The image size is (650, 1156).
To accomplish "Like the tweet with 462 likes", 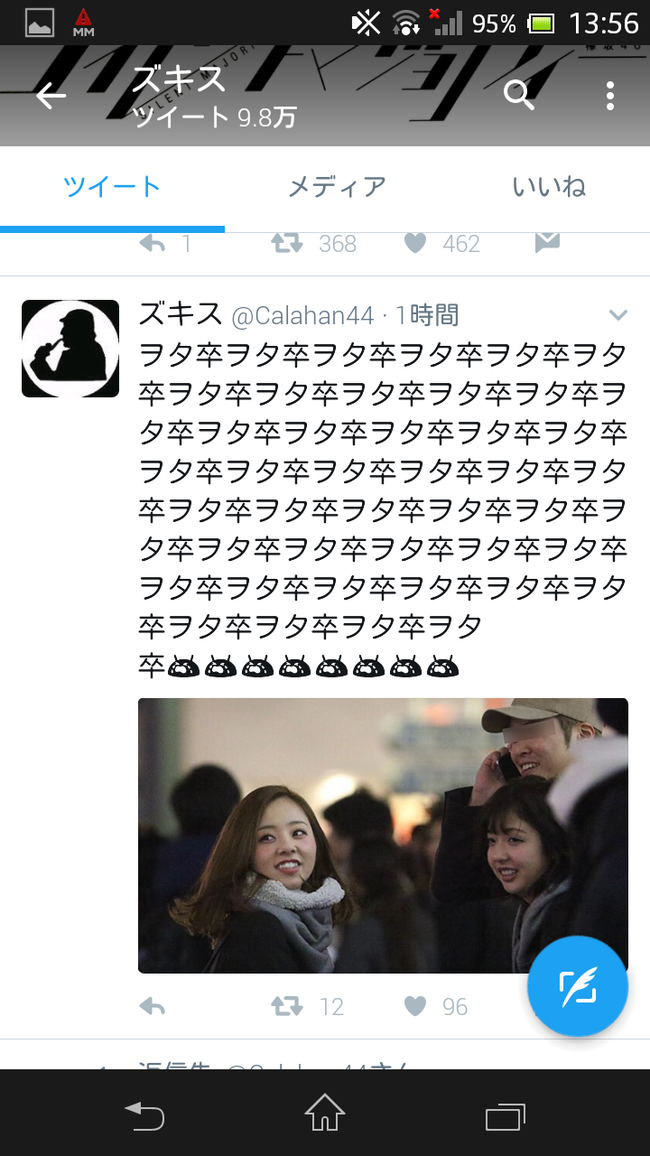I will pyautogui.click(x=416, y=243).
